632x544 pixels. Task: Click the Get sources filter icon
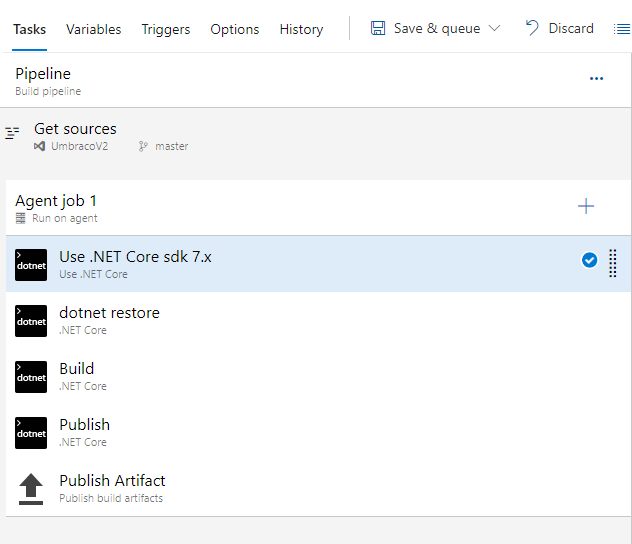pyautogui.click(x=12, y=133)
